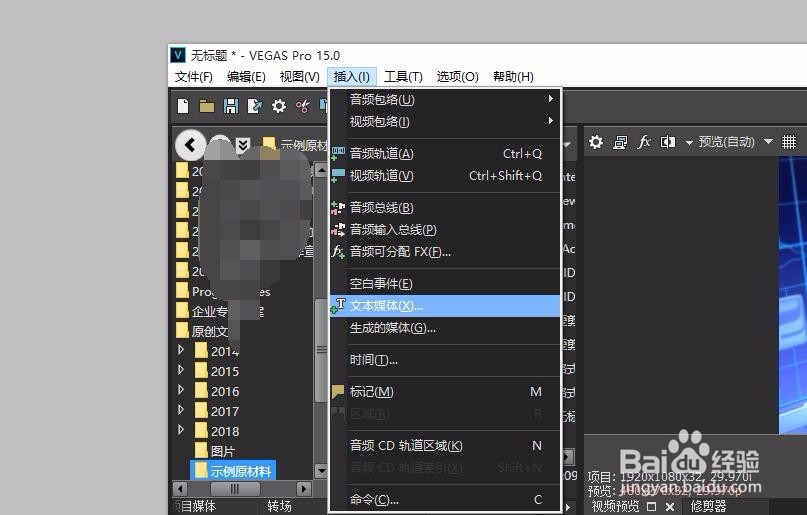Select 音频可分配 FX(F)... entry
The height and width of the screenshot is (515, 807).
[x=445, y=252]
